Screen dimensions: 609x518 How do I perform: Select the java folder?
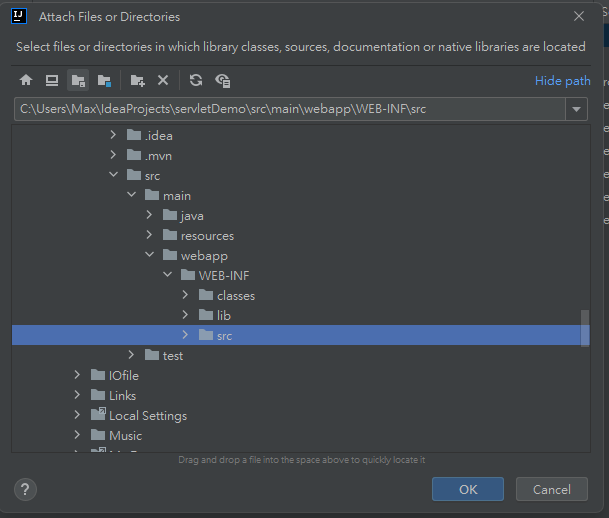tap(183, 216)
